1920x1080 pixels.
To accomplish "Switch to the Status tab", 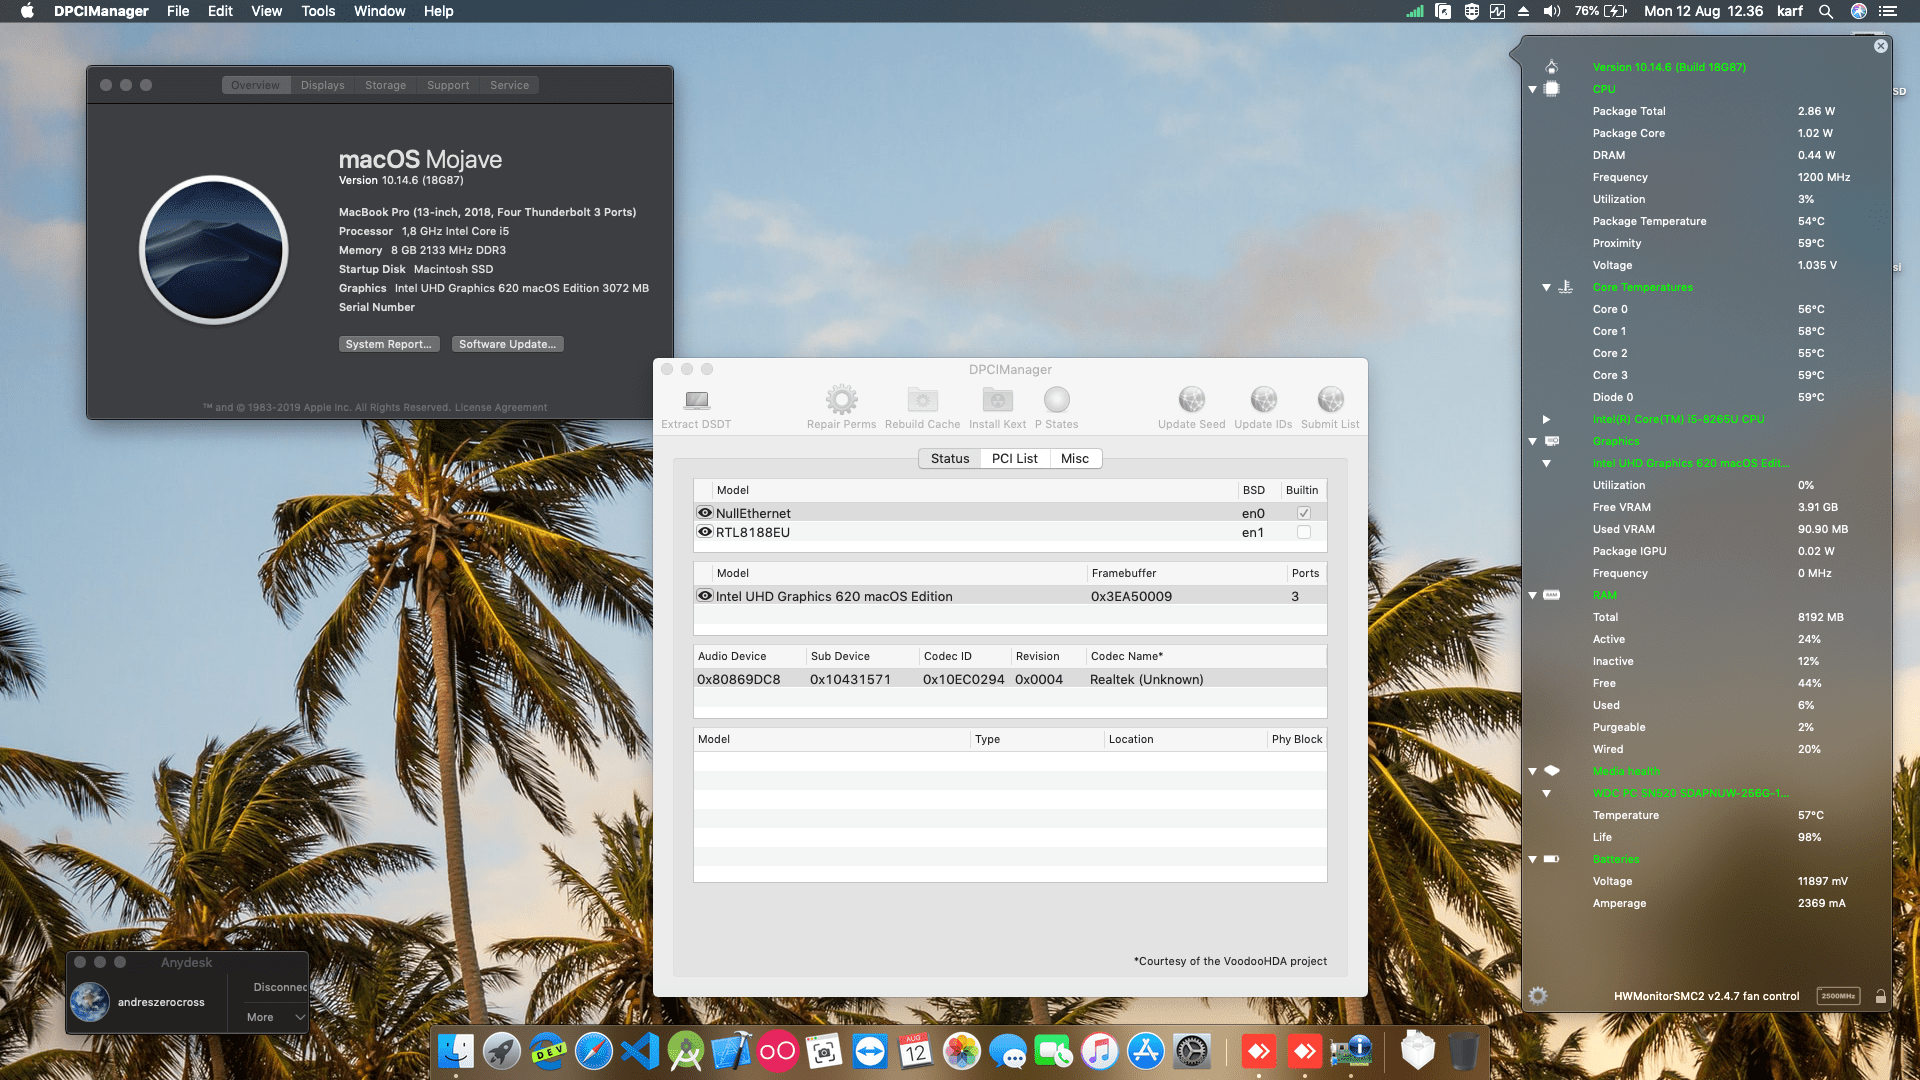I will pyautogui.click(x=950, y=458).
